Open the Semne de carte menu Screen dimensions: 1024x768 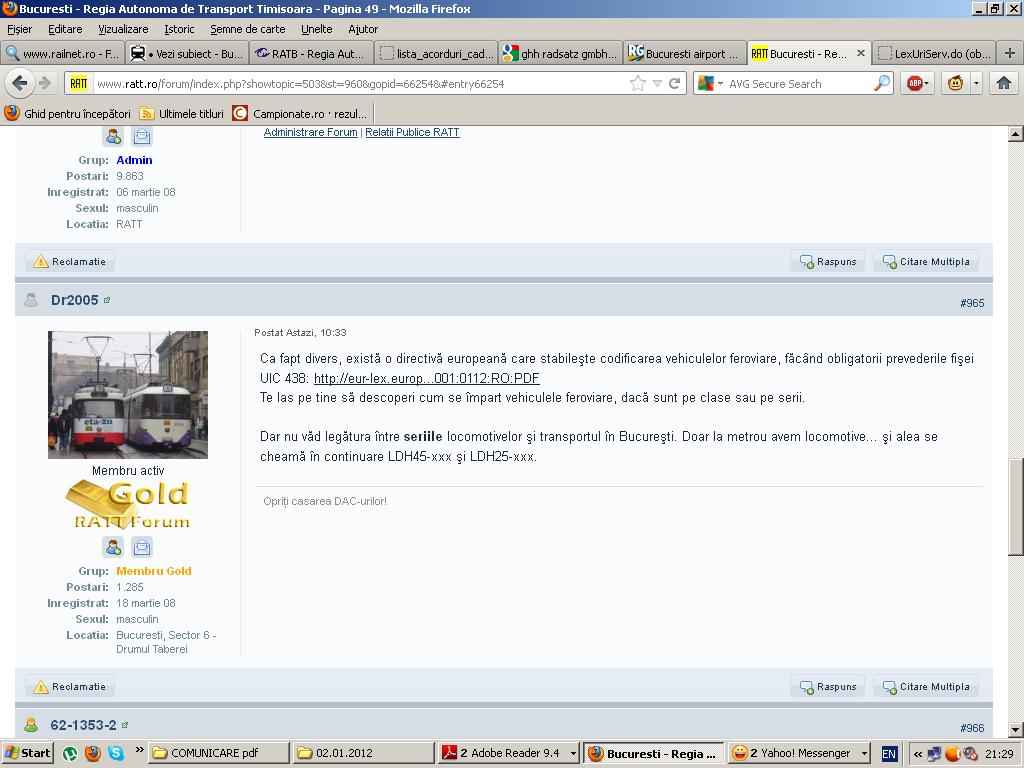tap(248, 29)
